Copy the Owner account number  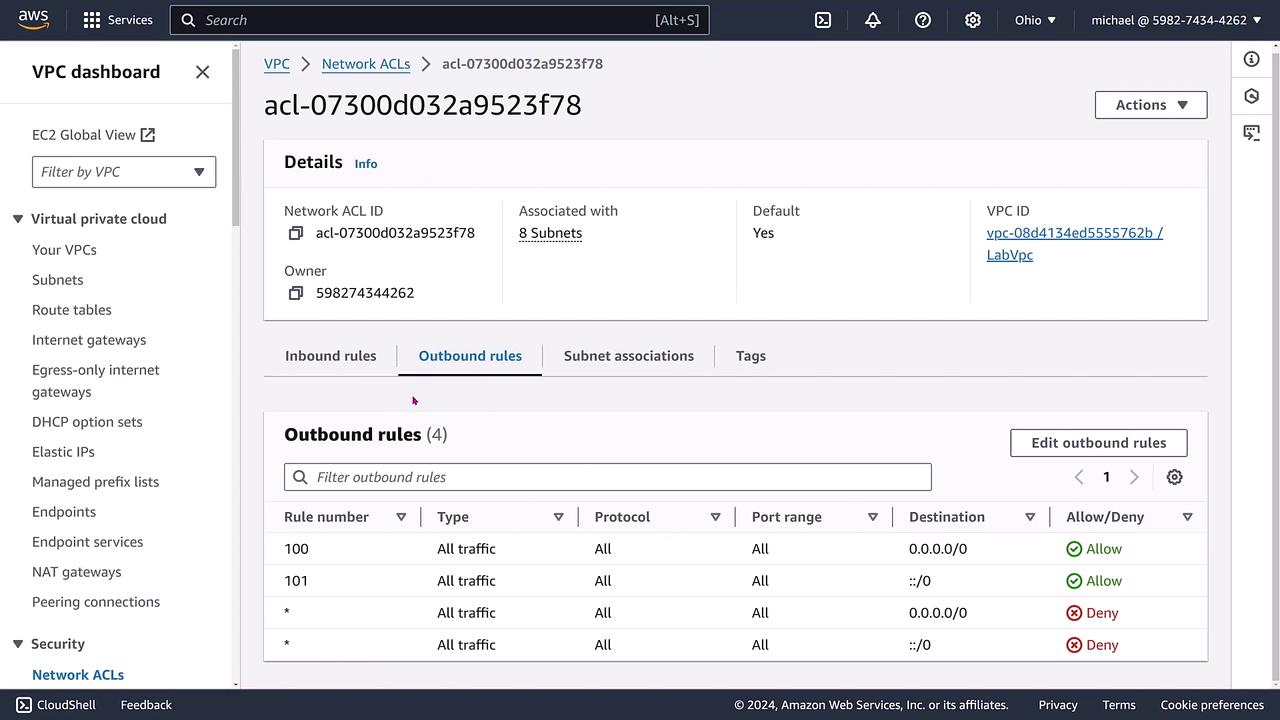[296, 293]
